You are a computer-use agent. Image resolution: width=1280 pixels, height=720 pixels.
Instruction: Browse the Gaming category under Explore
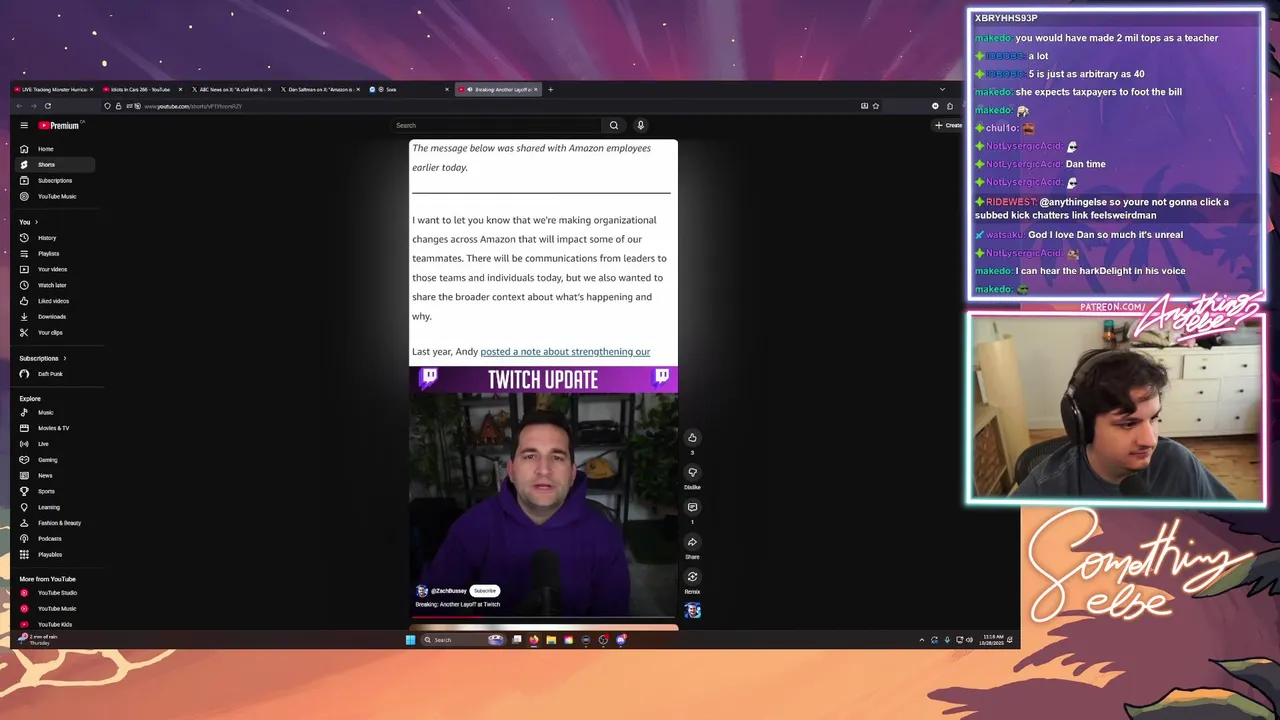(x=55, y=460)
